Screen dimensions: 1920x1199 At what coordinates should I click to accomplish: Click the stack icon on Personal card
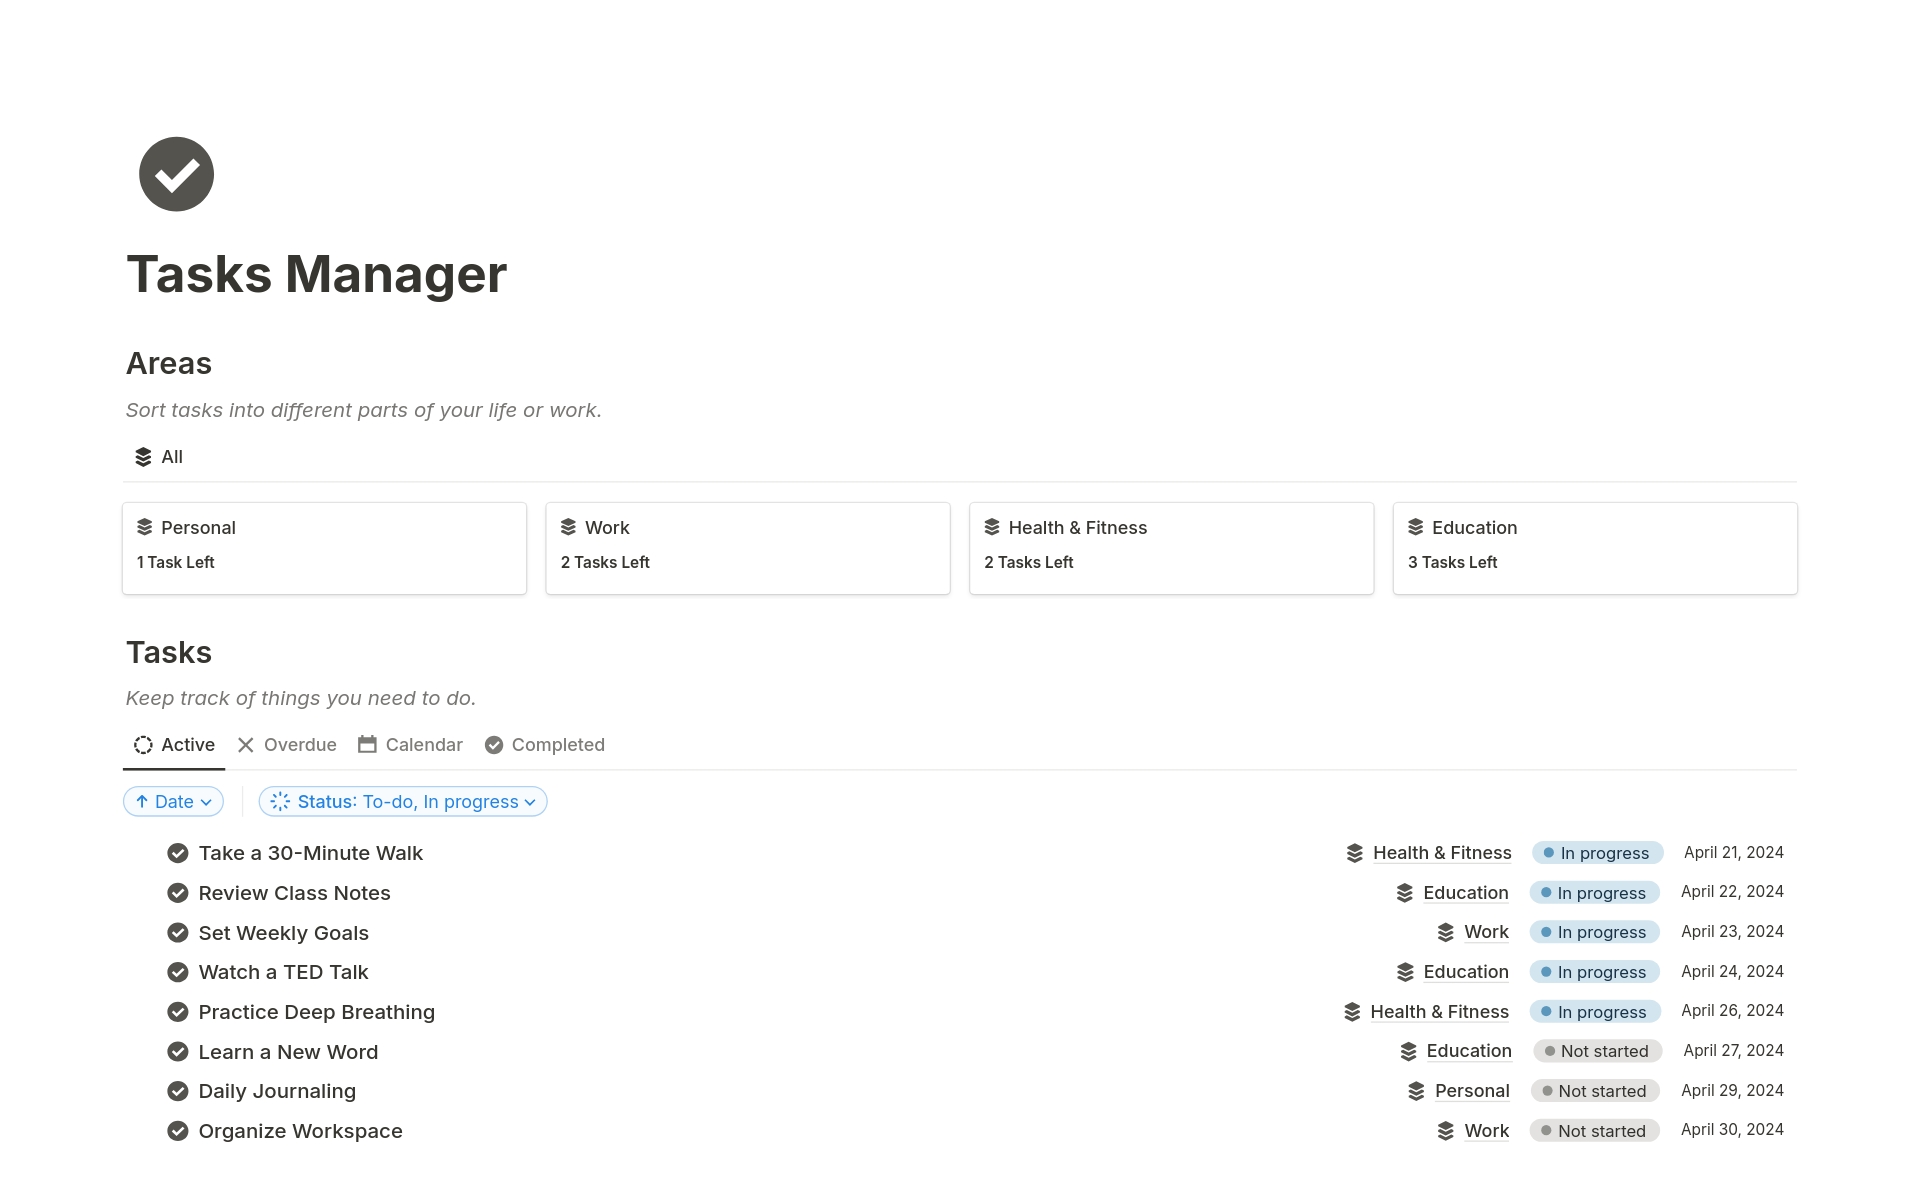coord(145,527)
